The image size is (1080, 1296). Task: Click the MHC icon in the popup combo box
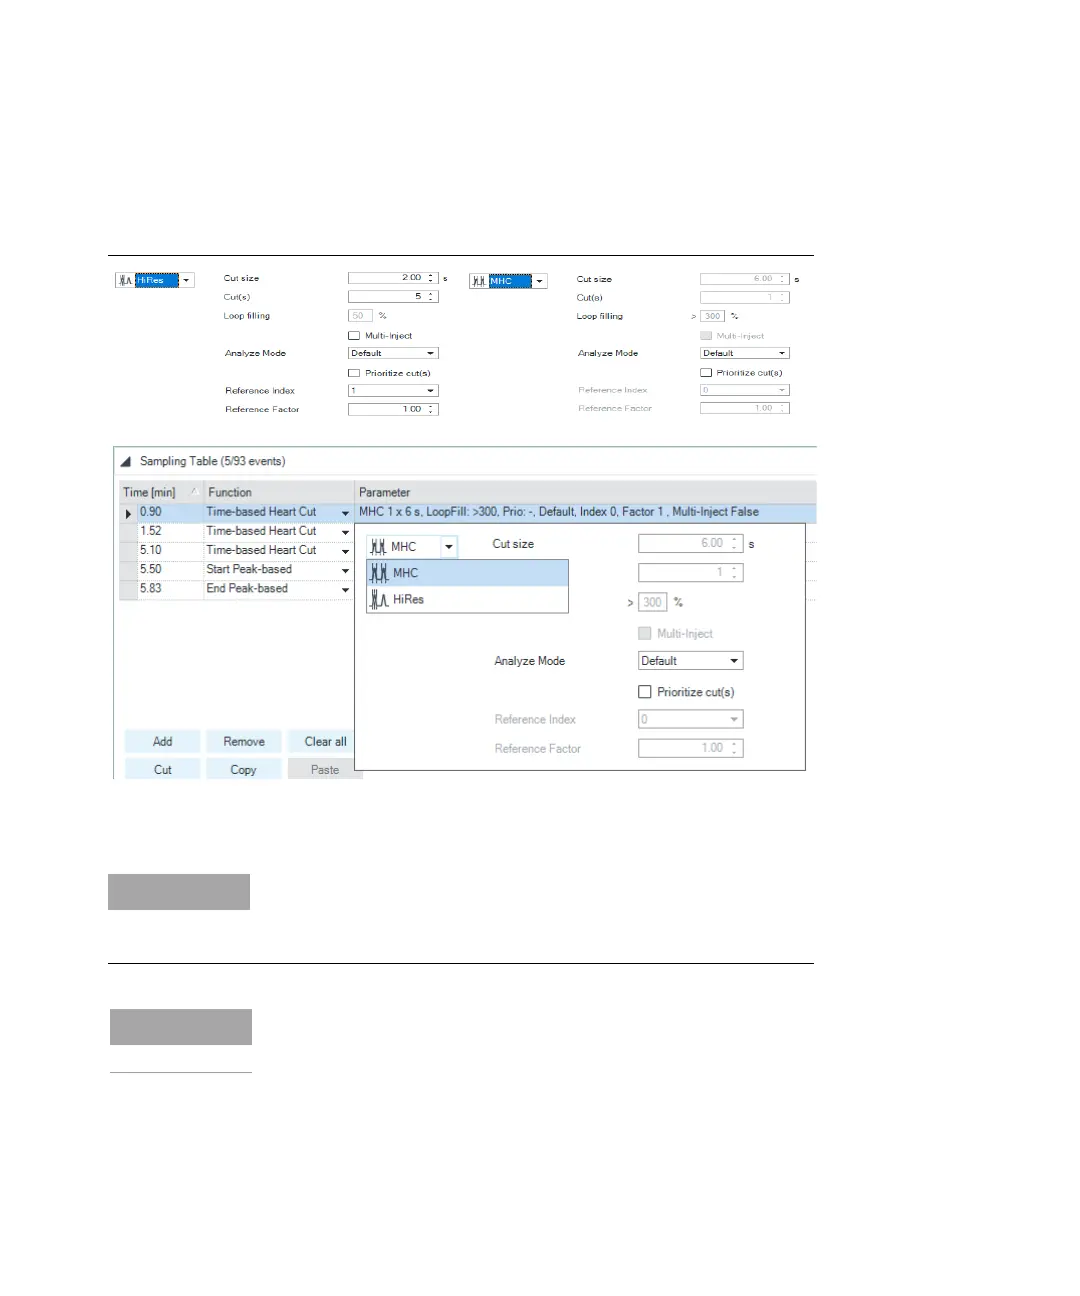click(379, 547)
